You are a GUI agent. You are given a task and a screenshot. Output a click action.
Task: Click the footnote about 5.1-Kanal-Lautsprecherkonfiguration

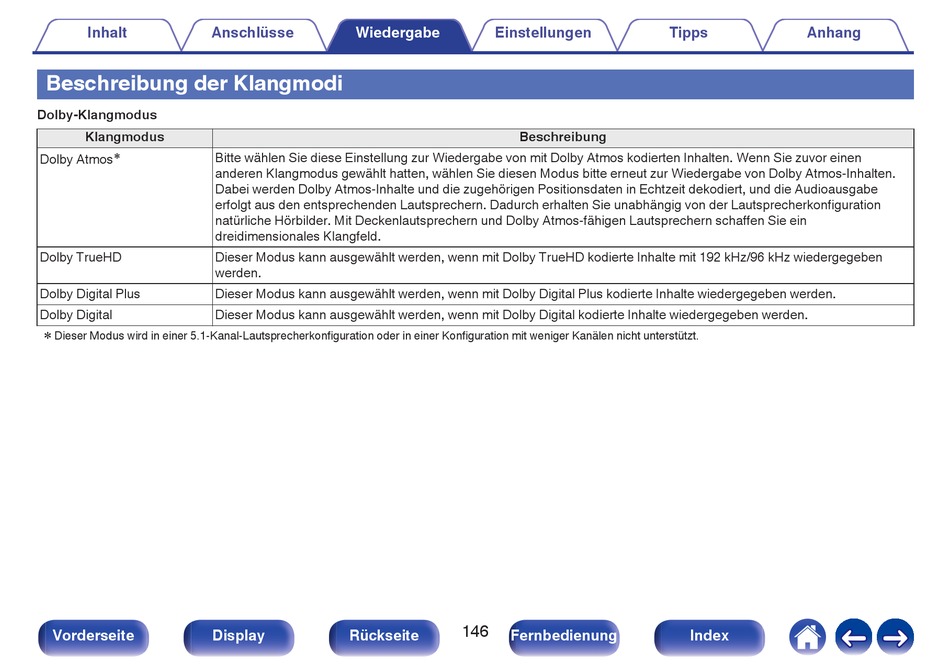click(x=371, y=336)
